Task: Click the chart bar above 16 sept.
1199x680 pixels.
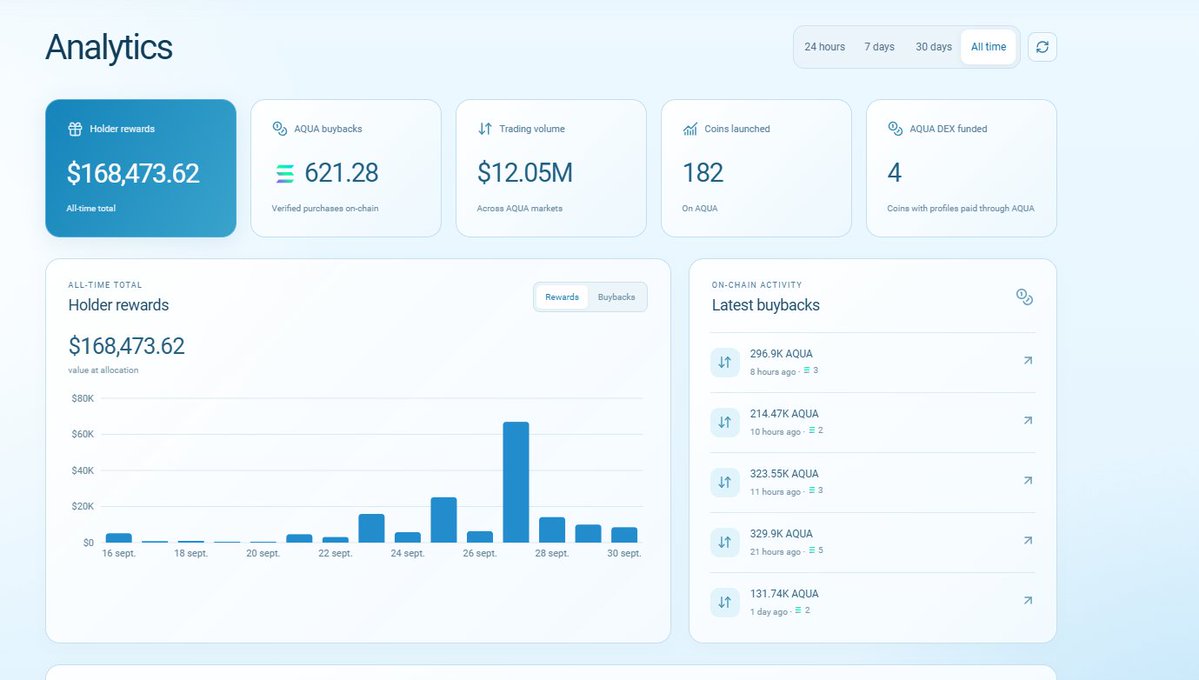Action: [119, 538]
